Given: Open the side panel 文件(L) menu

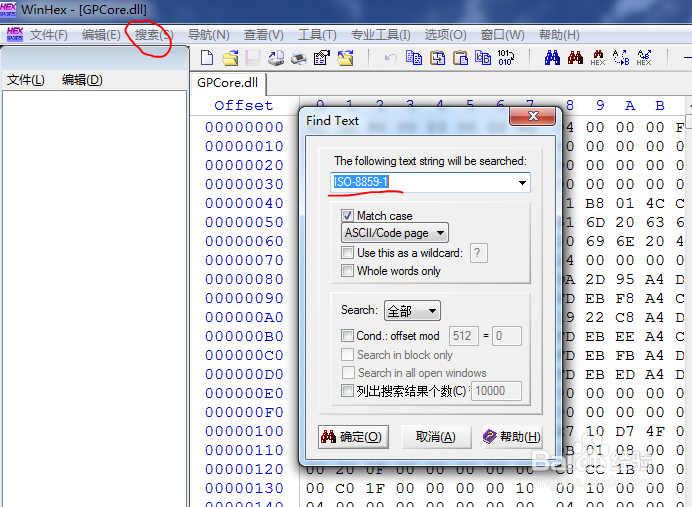Looking at the screenshot, I should [x=26, y=80].
